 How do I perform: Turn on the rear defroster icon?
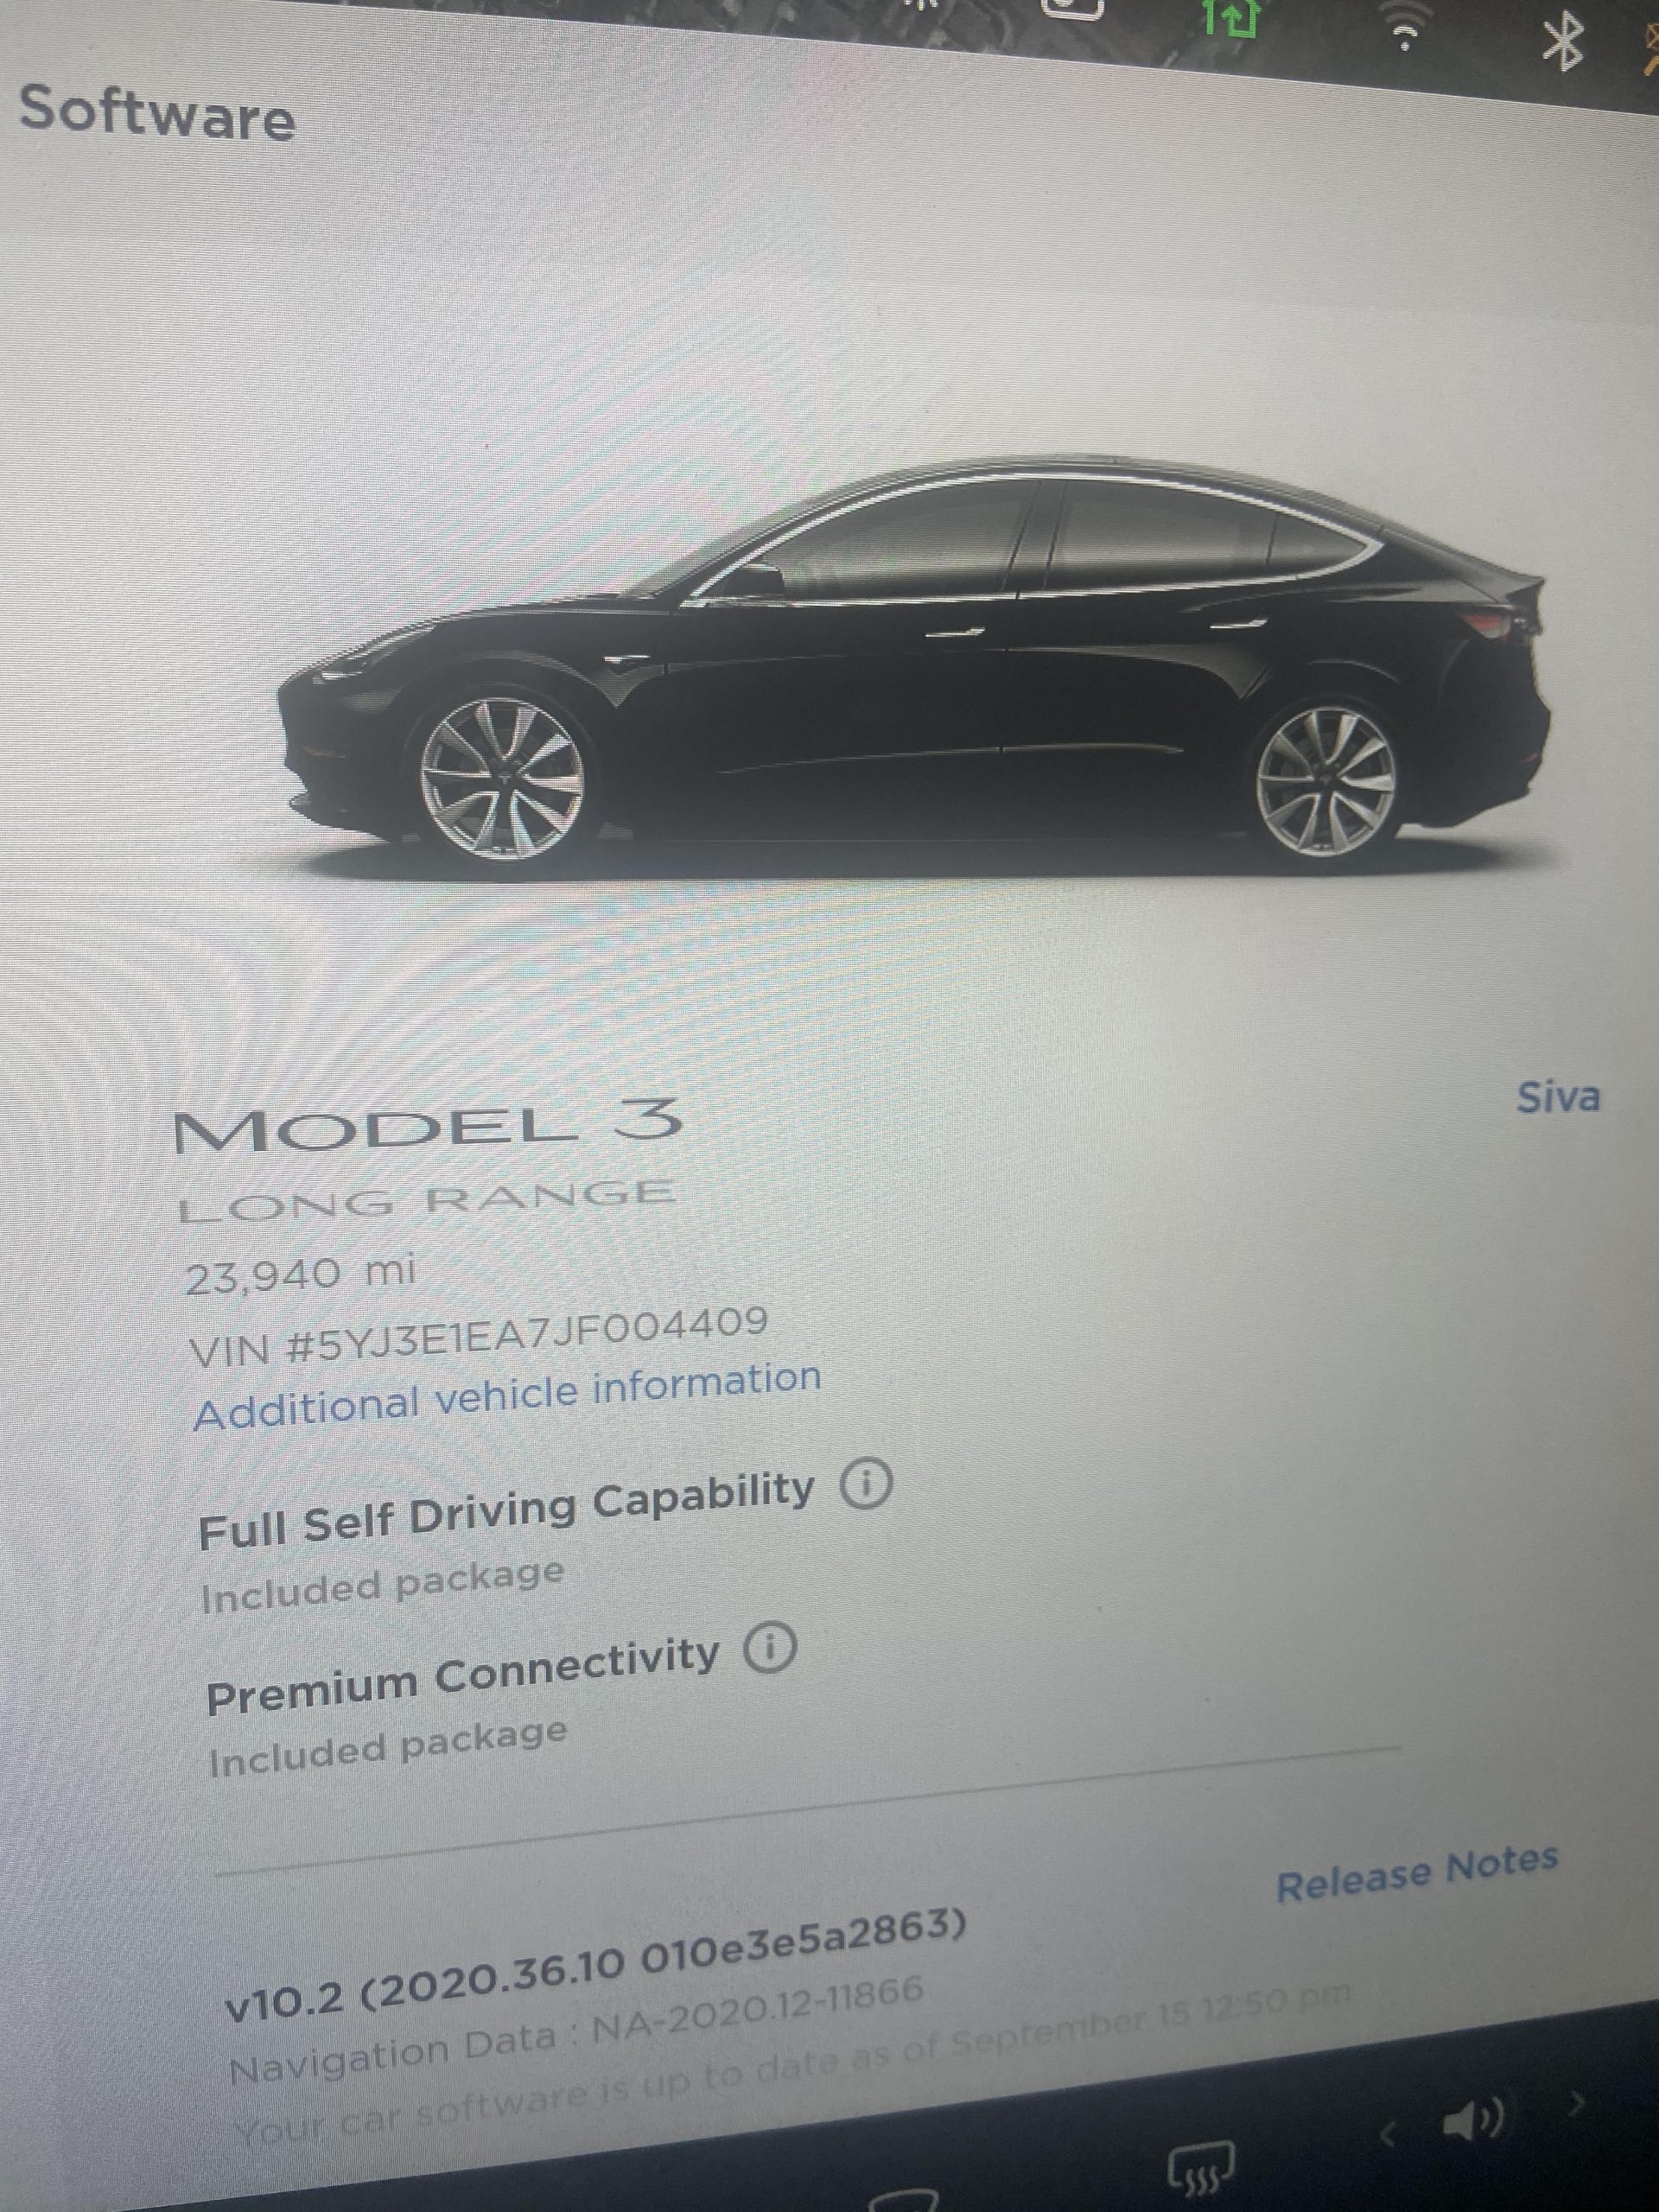(1203, 2169)
